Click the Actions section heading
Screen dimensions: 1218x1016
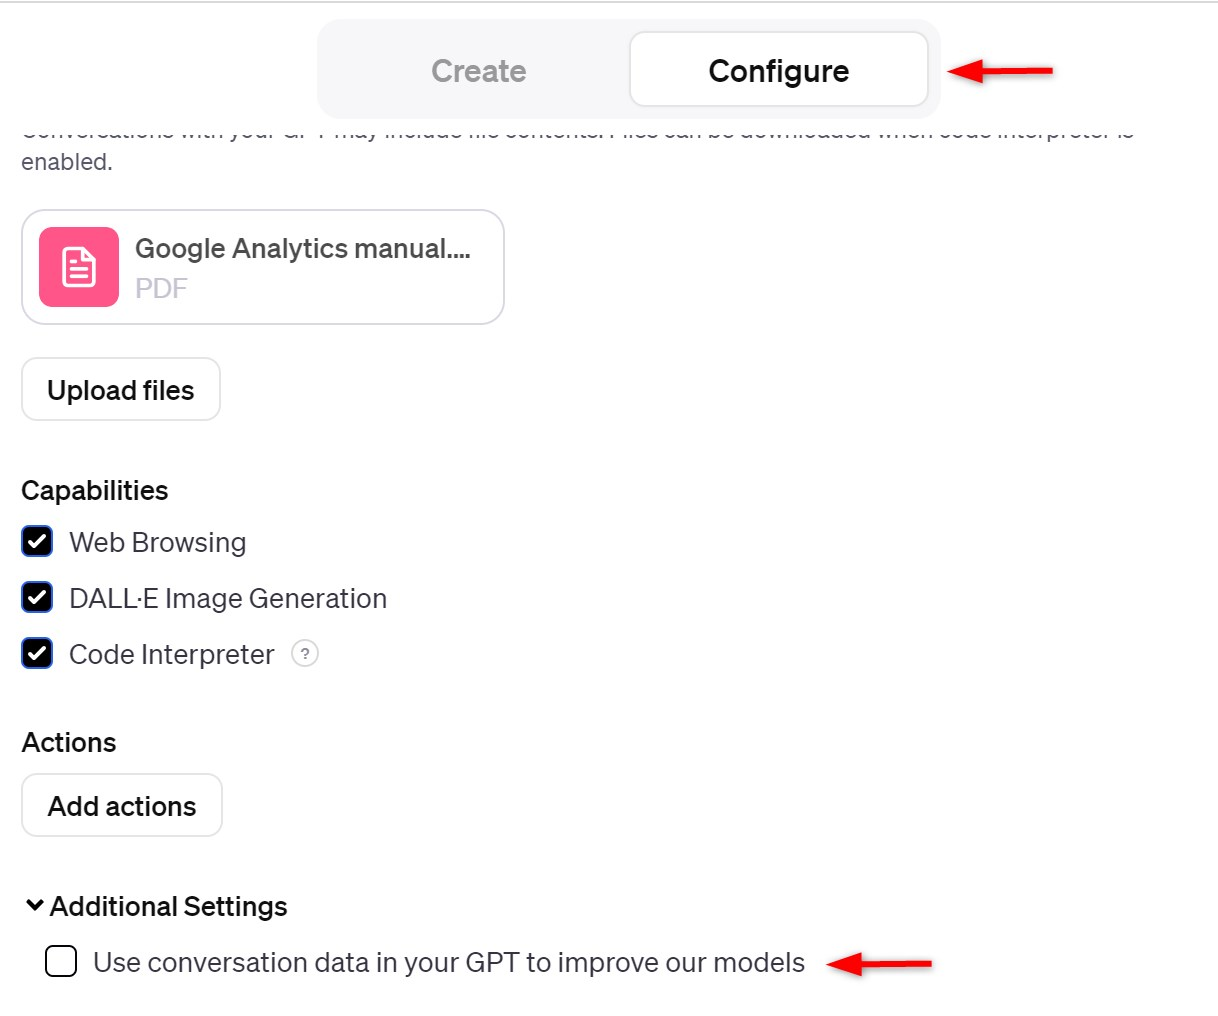point(69,743)
